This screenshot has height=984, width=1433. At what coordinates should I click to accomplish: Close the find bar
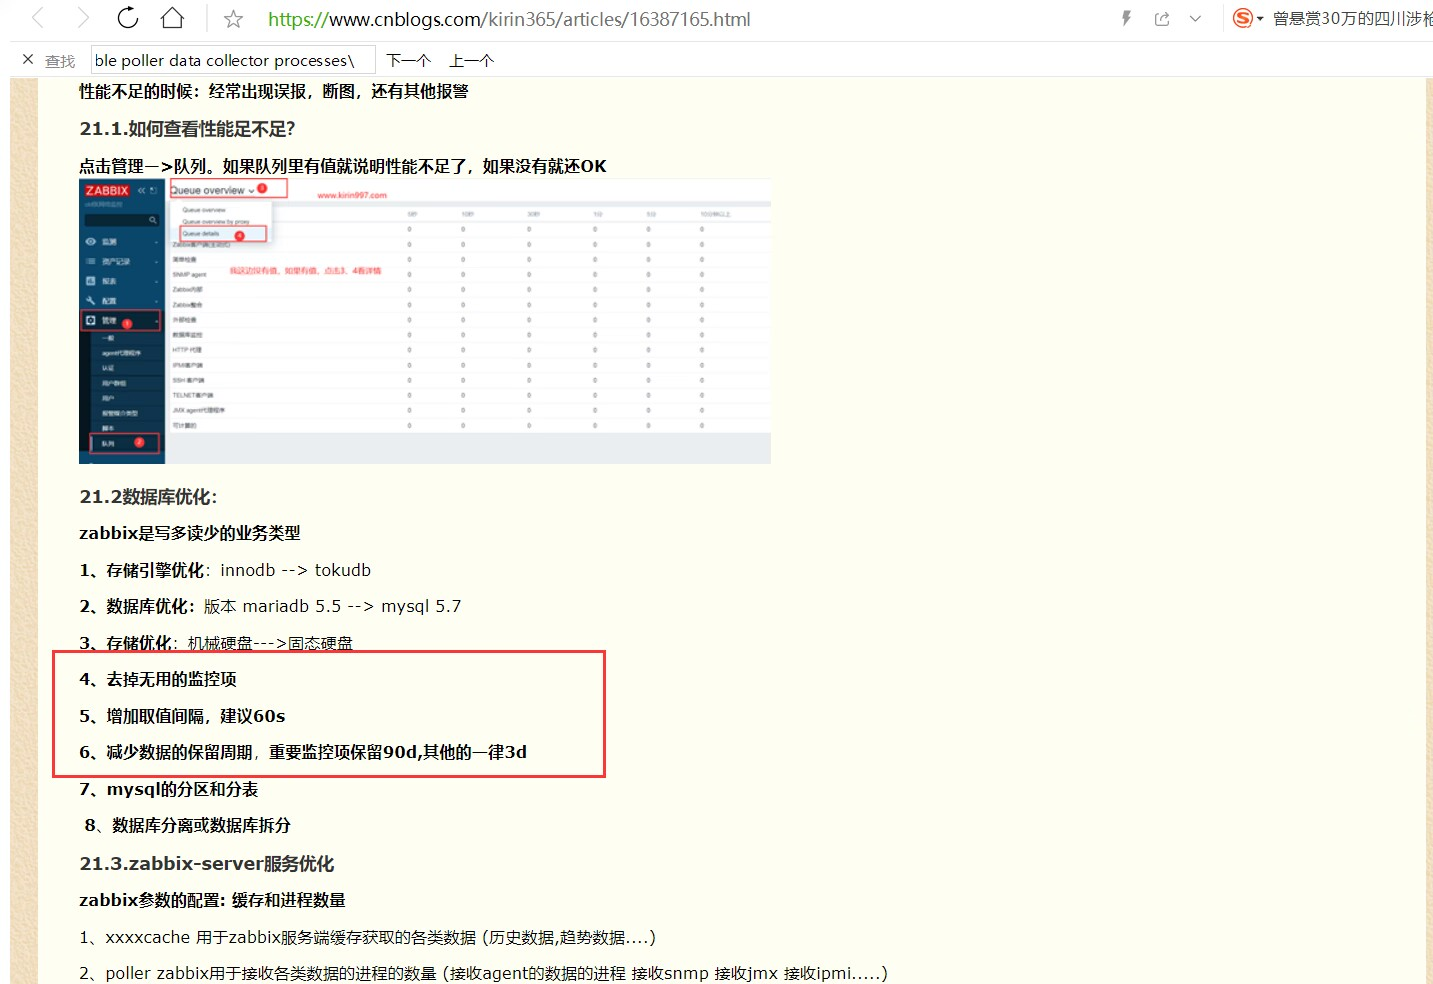tap(28, 60)
